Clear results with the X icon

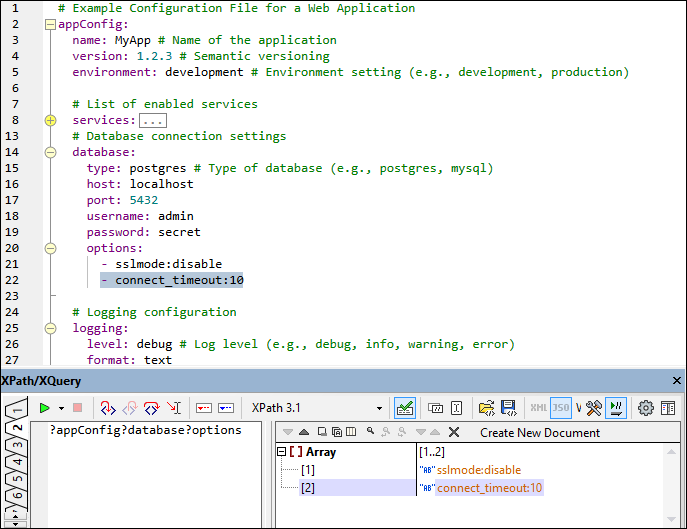(453, 432)
